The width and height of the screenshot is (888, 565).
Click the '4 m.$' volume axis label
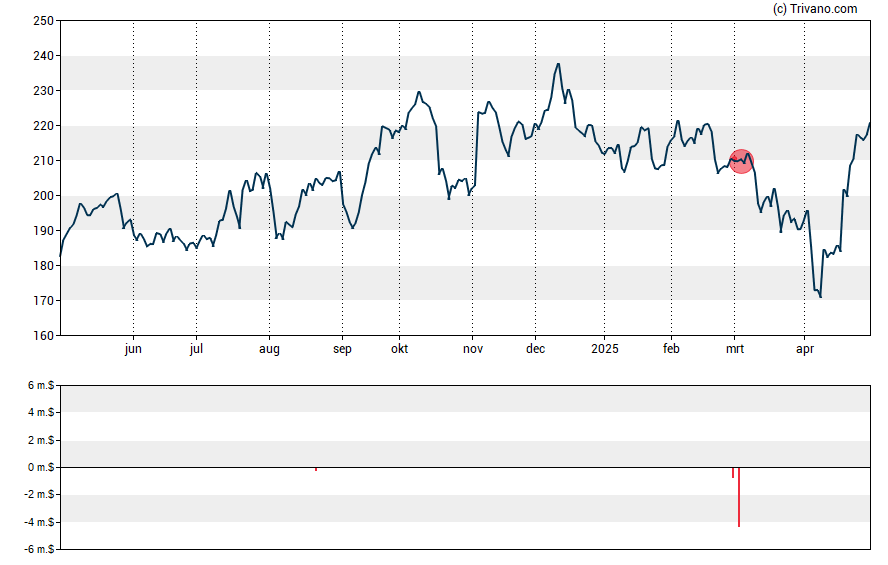click(x=41, y=413)
